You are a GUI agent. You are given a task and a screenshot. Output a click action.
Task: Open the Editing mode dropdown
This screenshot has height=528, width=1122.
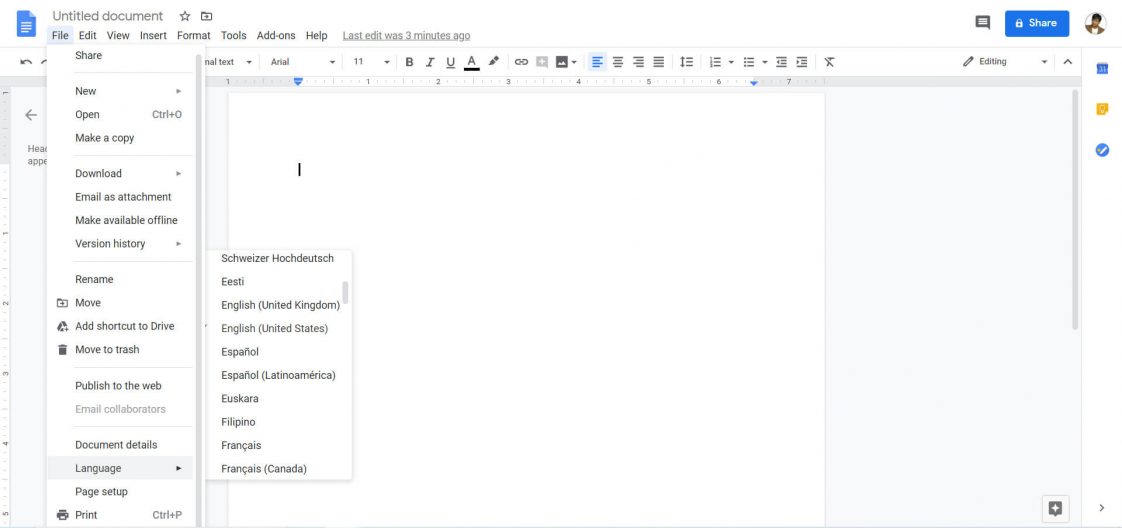(x=1005, y=62)
